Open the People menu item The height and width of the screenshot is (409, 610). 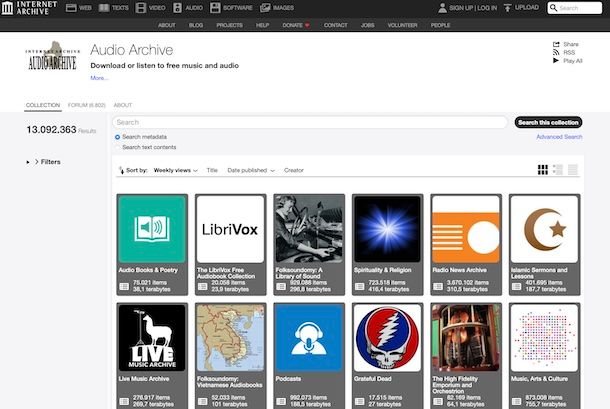click(440, 25)
